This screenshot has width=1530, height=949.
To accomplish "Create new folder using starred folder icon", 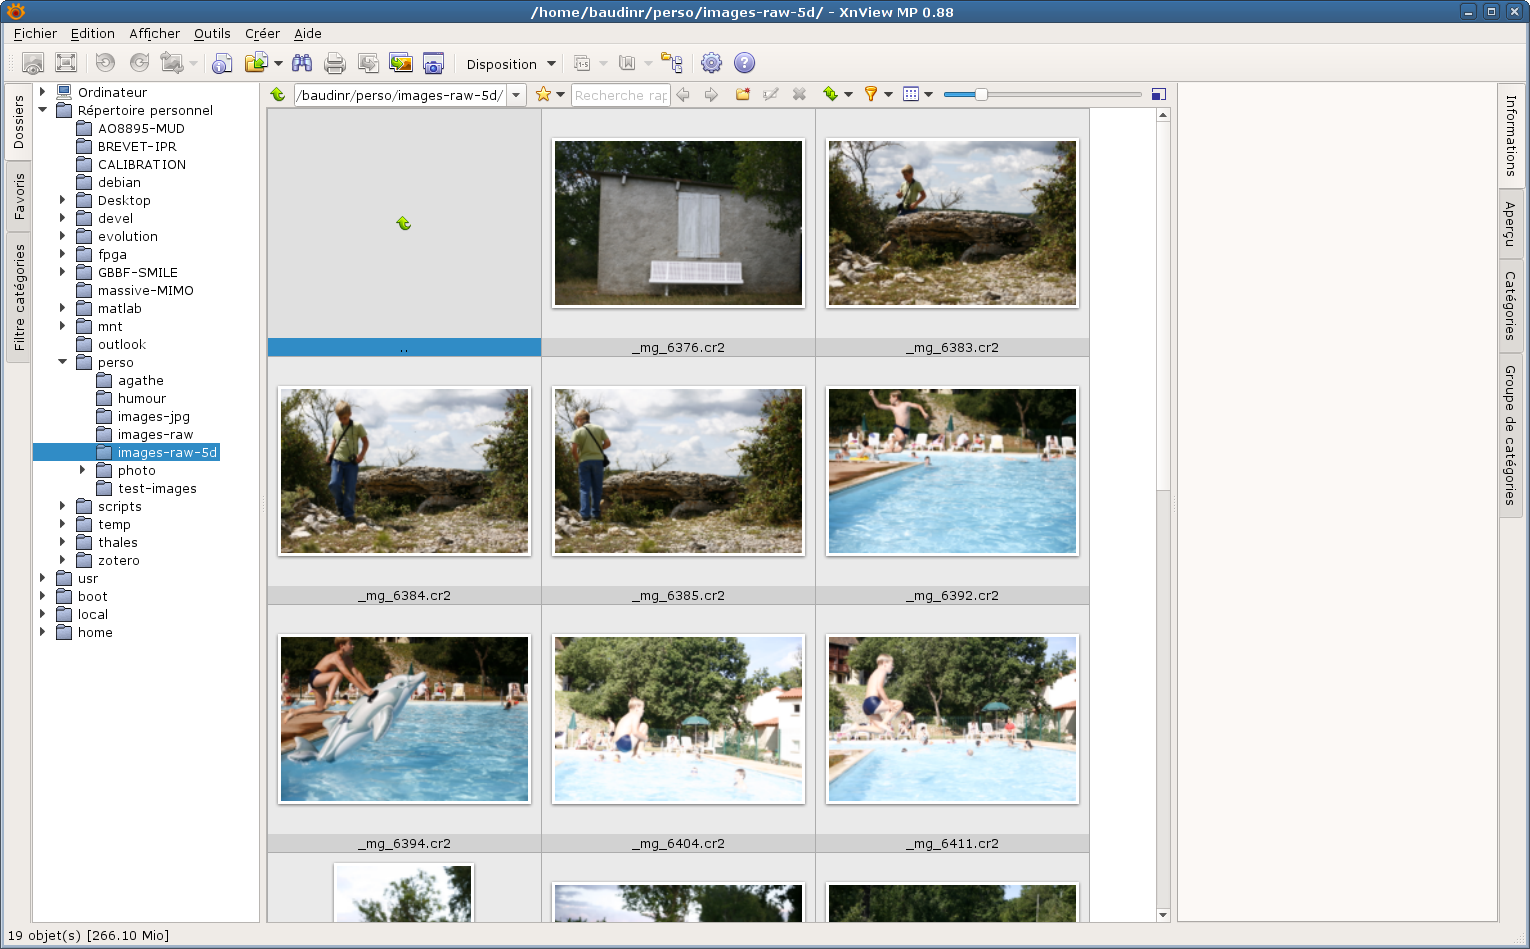I will (x=742, y=94).
